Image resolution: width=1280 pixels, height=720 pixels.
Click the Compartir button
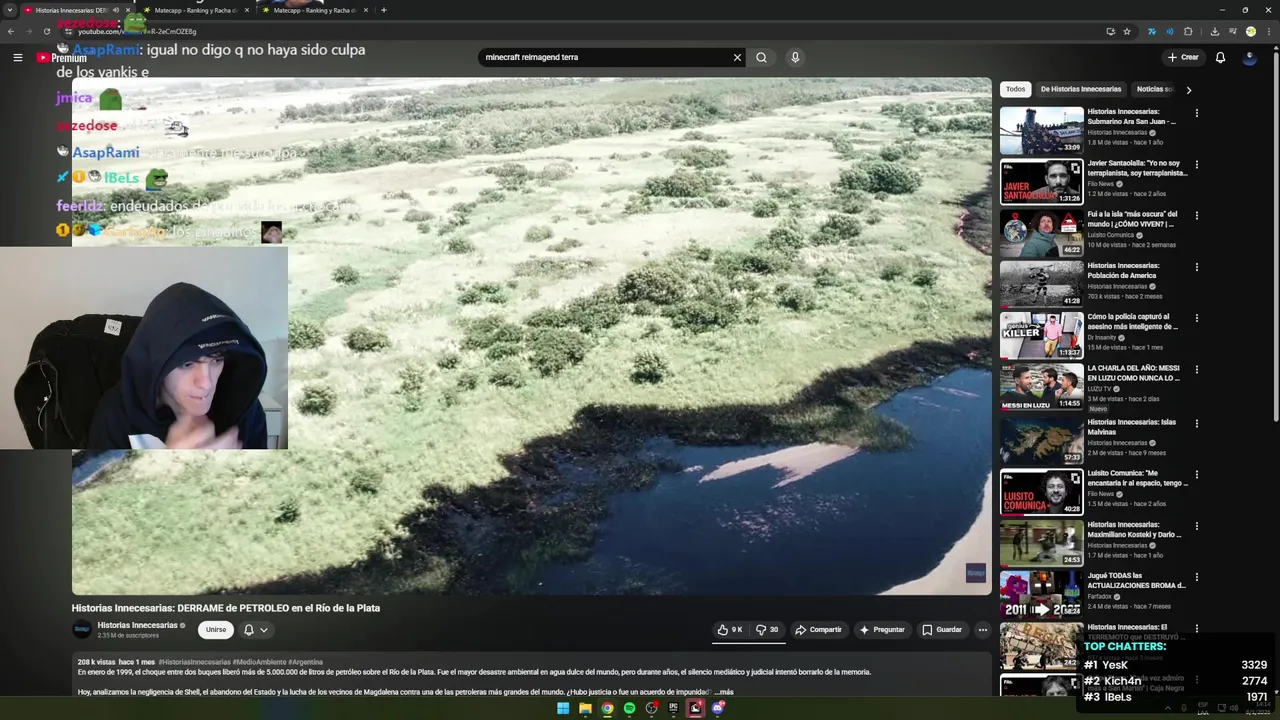pos(818,630)
